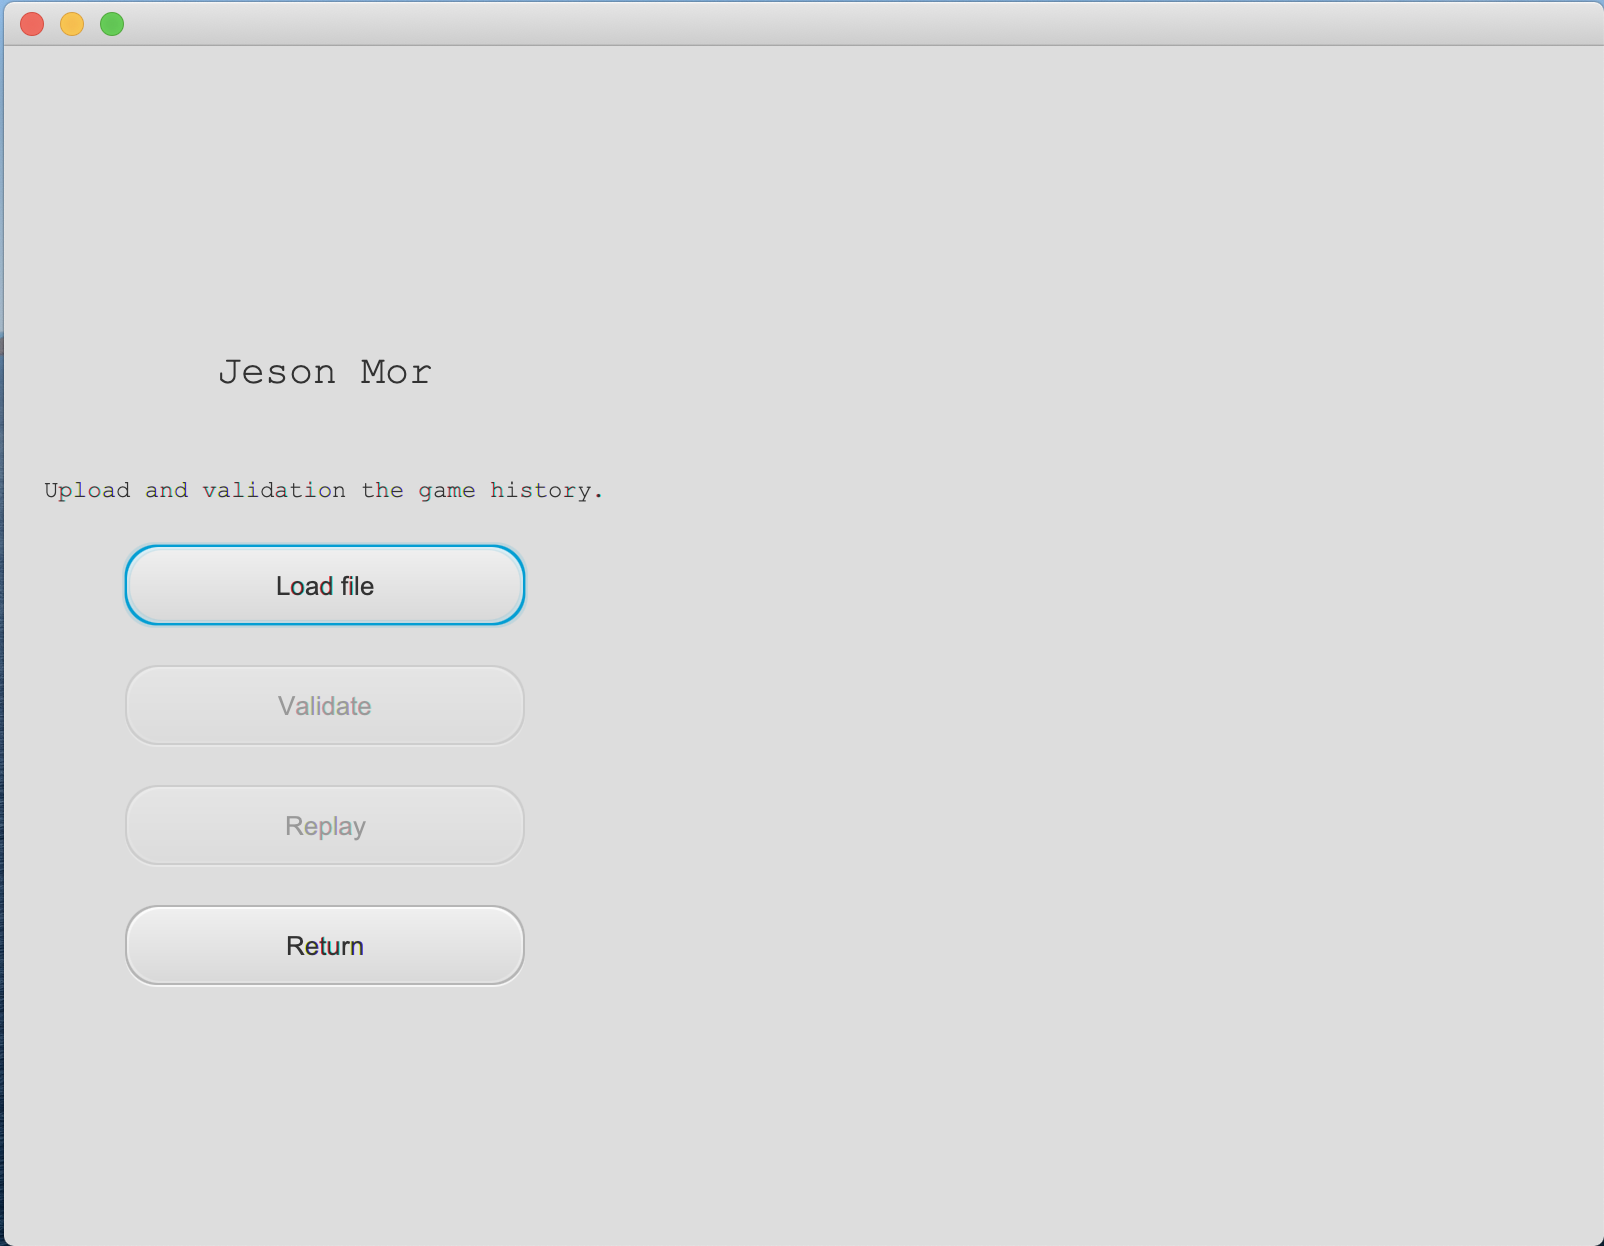Start the Replay button
This screenshot has width=1604, height=1246.
325,825
